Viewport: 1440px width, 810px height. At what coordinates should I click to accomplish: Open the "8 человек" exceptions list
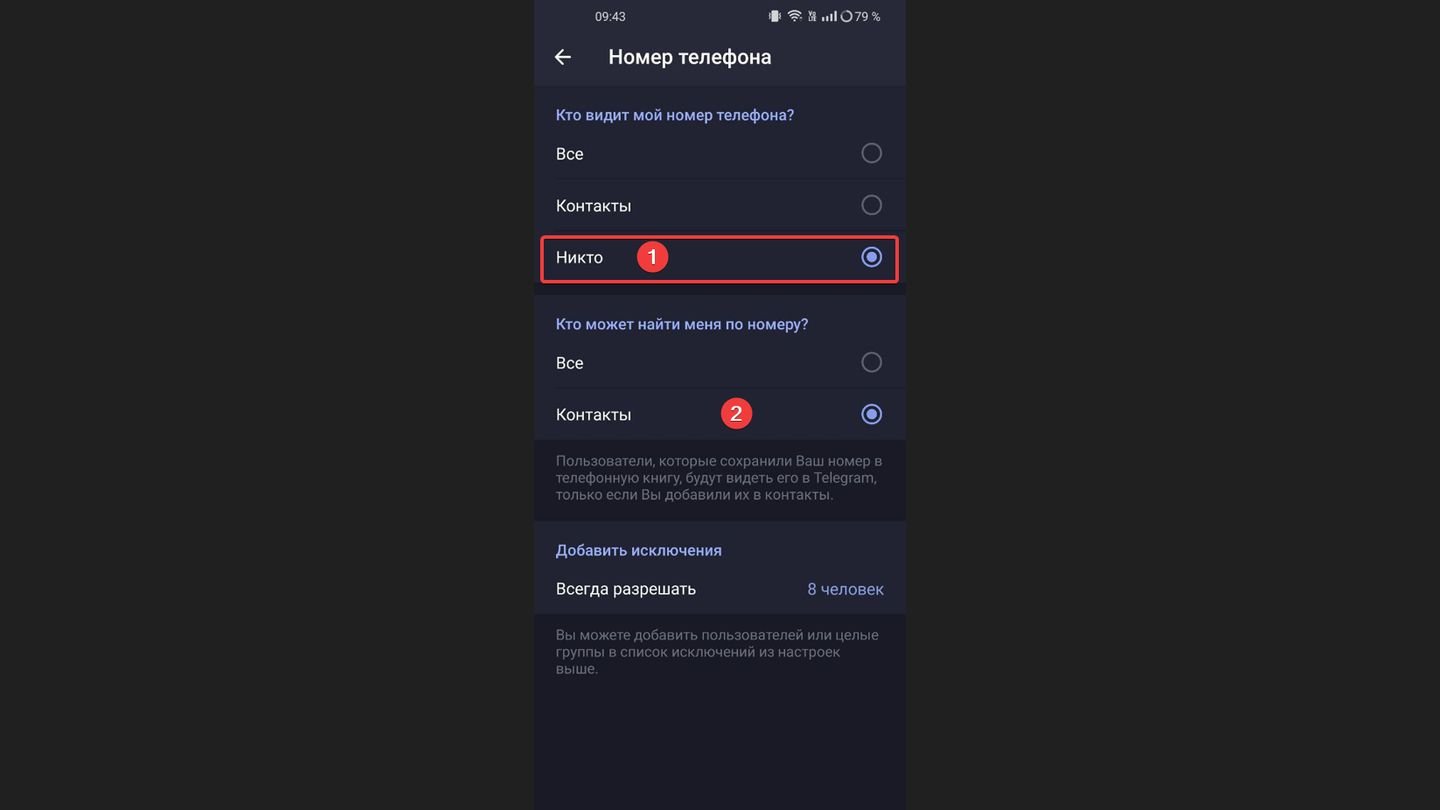[x=845, y=589]
